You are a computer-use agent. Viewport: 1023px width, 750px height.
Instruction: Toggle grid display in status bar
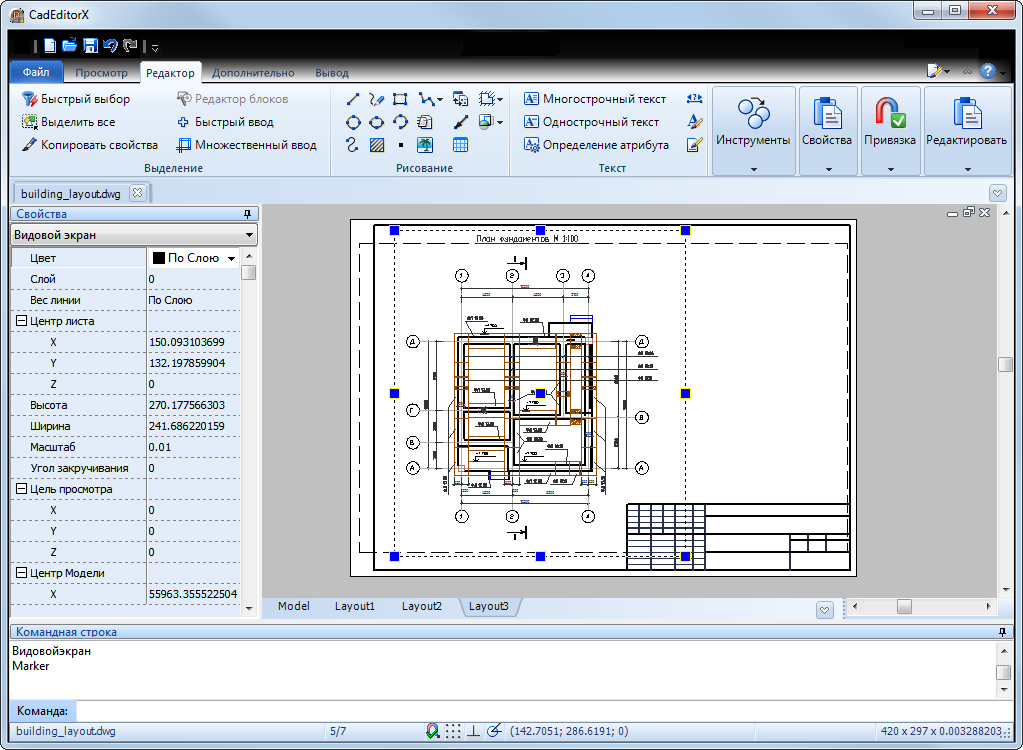click(453, 731)
